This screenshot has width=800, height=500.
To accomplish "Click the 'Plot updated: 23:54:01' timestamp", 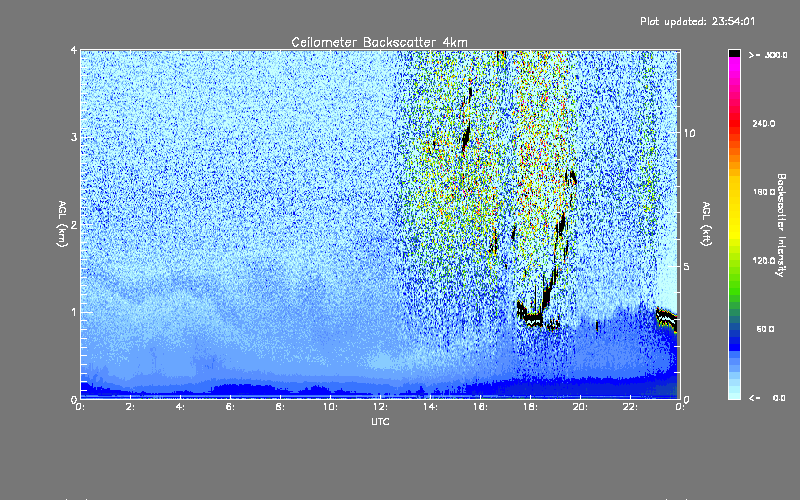I will (x=697, y=21).
